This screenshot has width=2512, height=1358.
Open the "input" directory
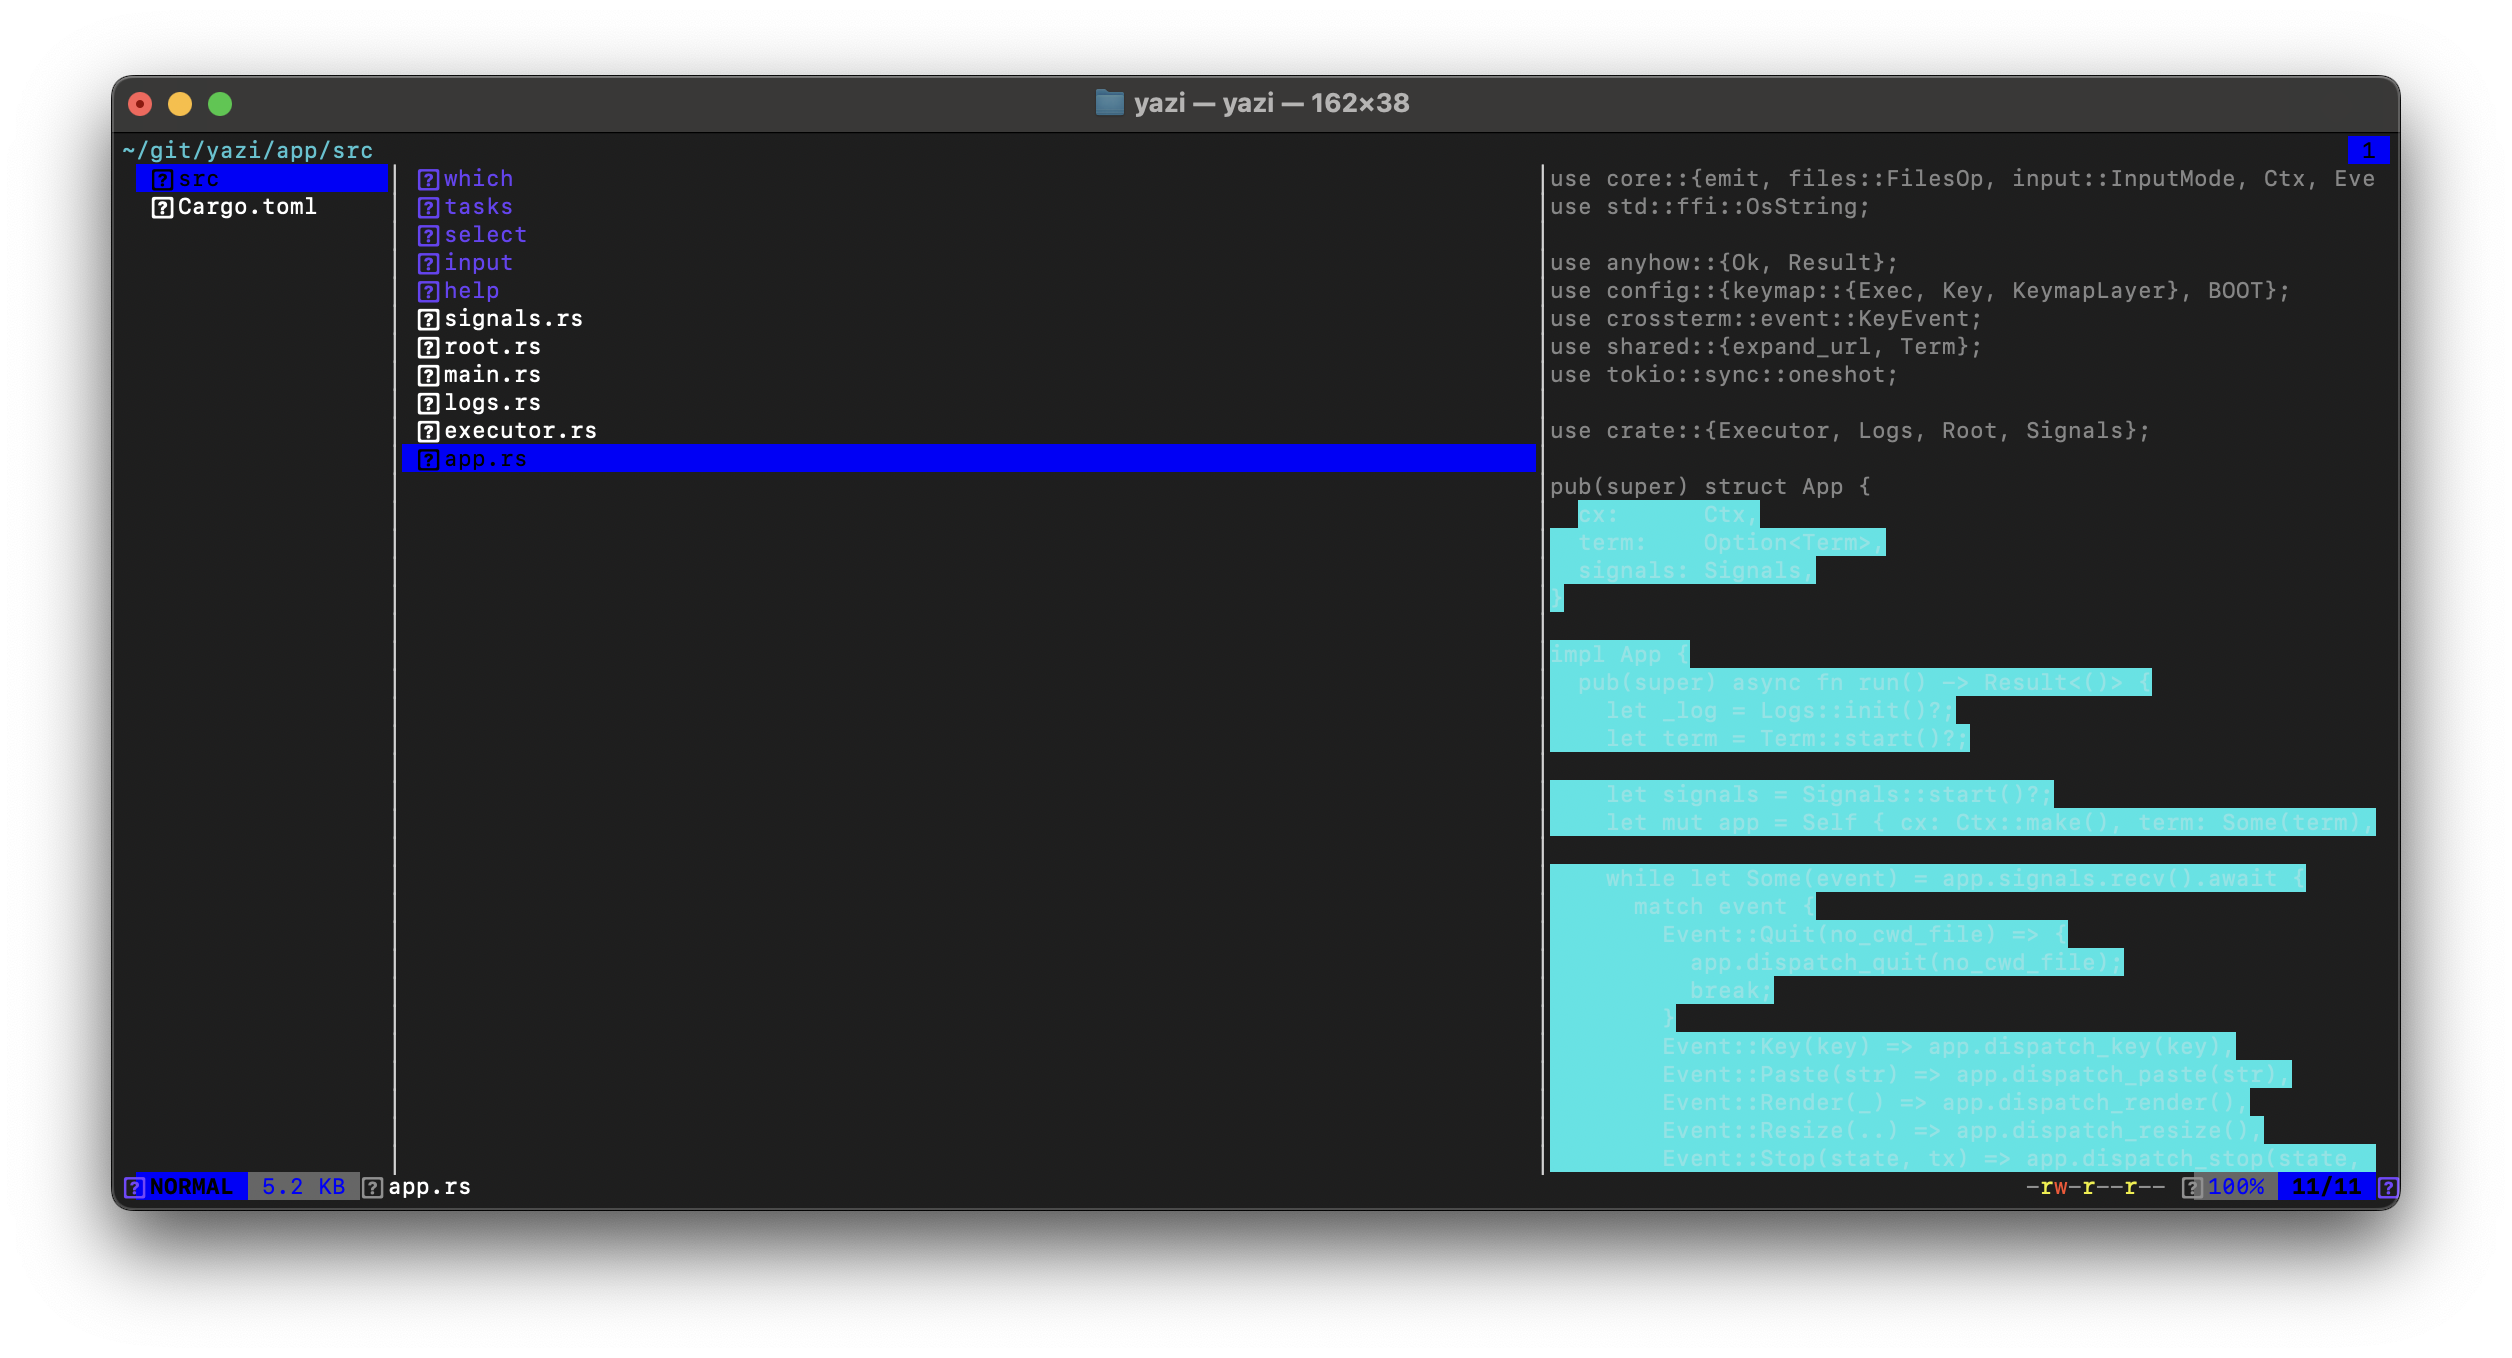[x=480, y=262]
